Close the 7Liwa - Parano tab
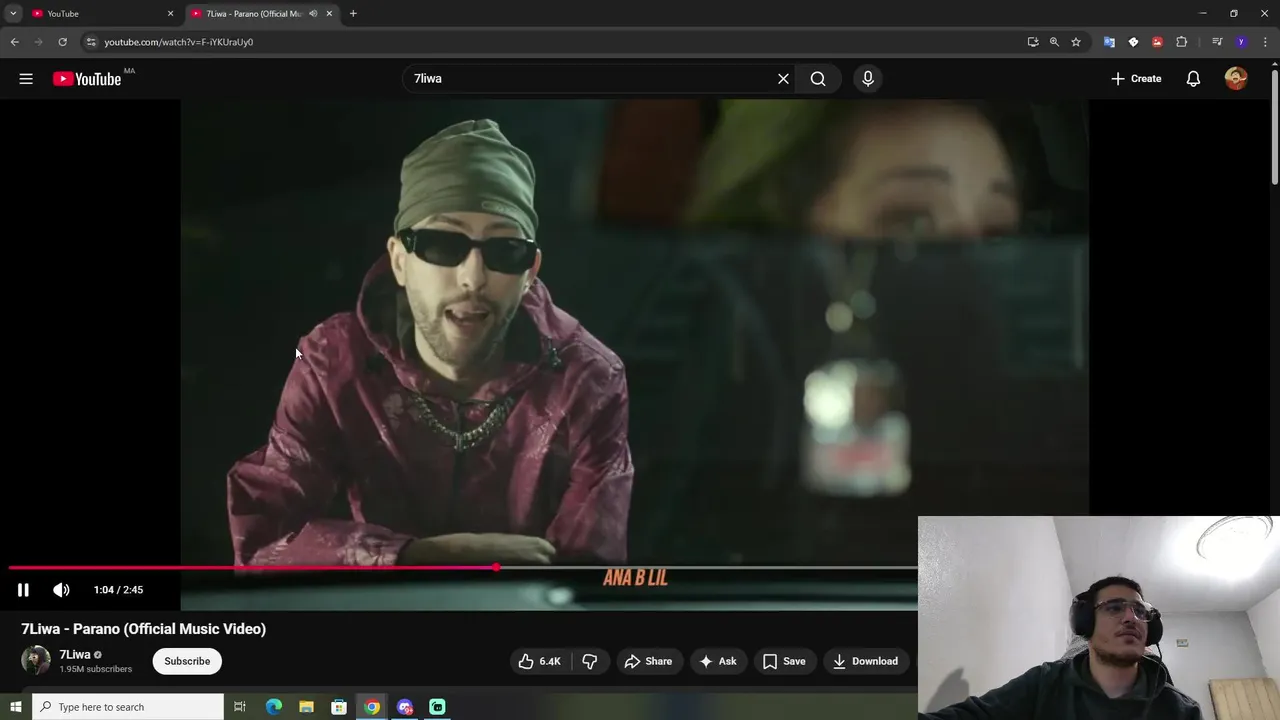The width and height of the screenshot is (1280, 720). [329, 14]
